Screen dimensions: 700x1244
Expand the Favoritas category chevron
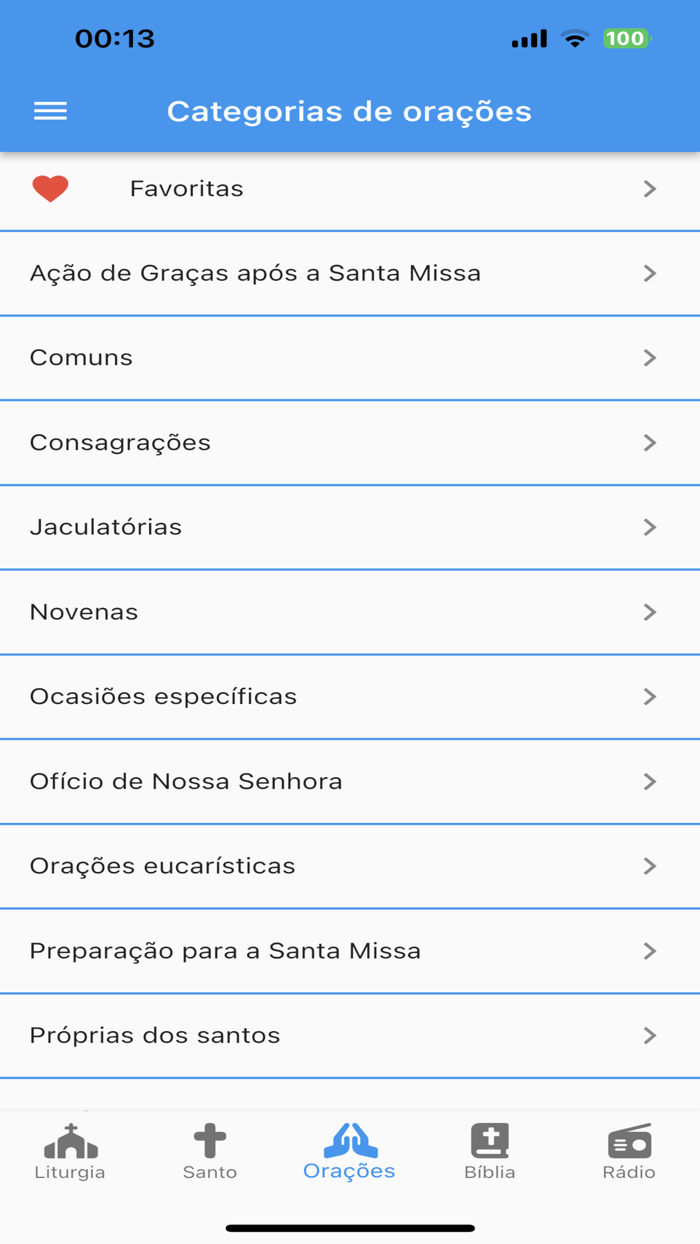[651, 187]
